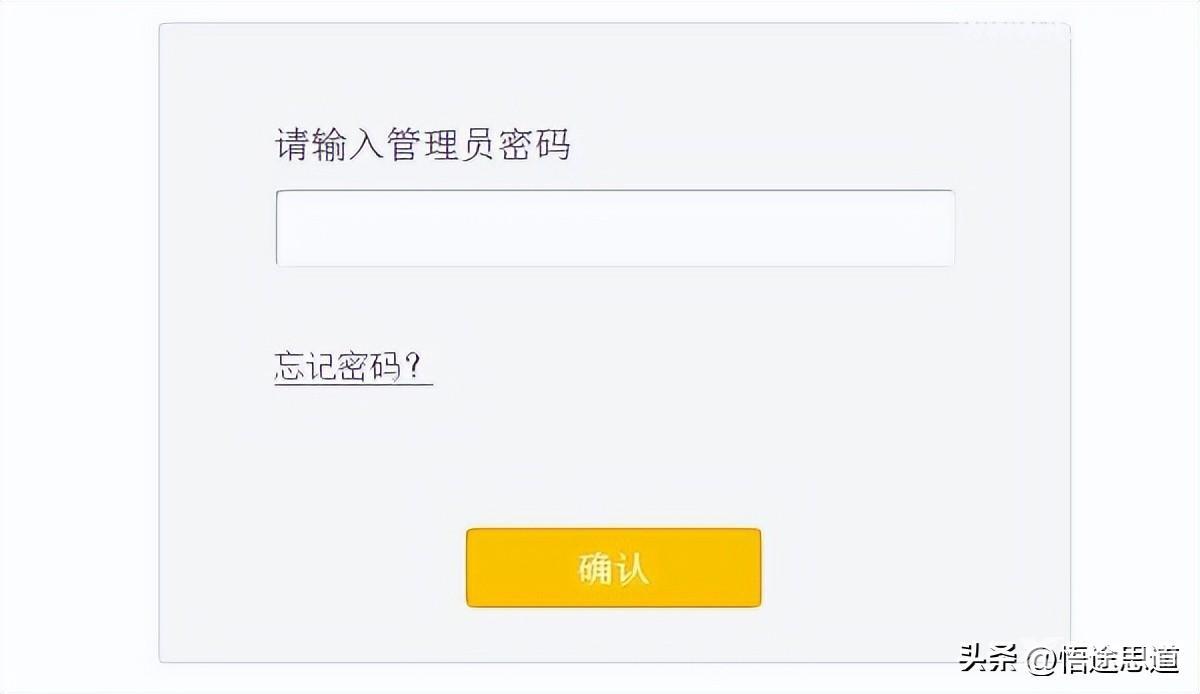Open the 忘记密码? link
The height and width of the screenshot is (694, 1200).
click(352, 367)
